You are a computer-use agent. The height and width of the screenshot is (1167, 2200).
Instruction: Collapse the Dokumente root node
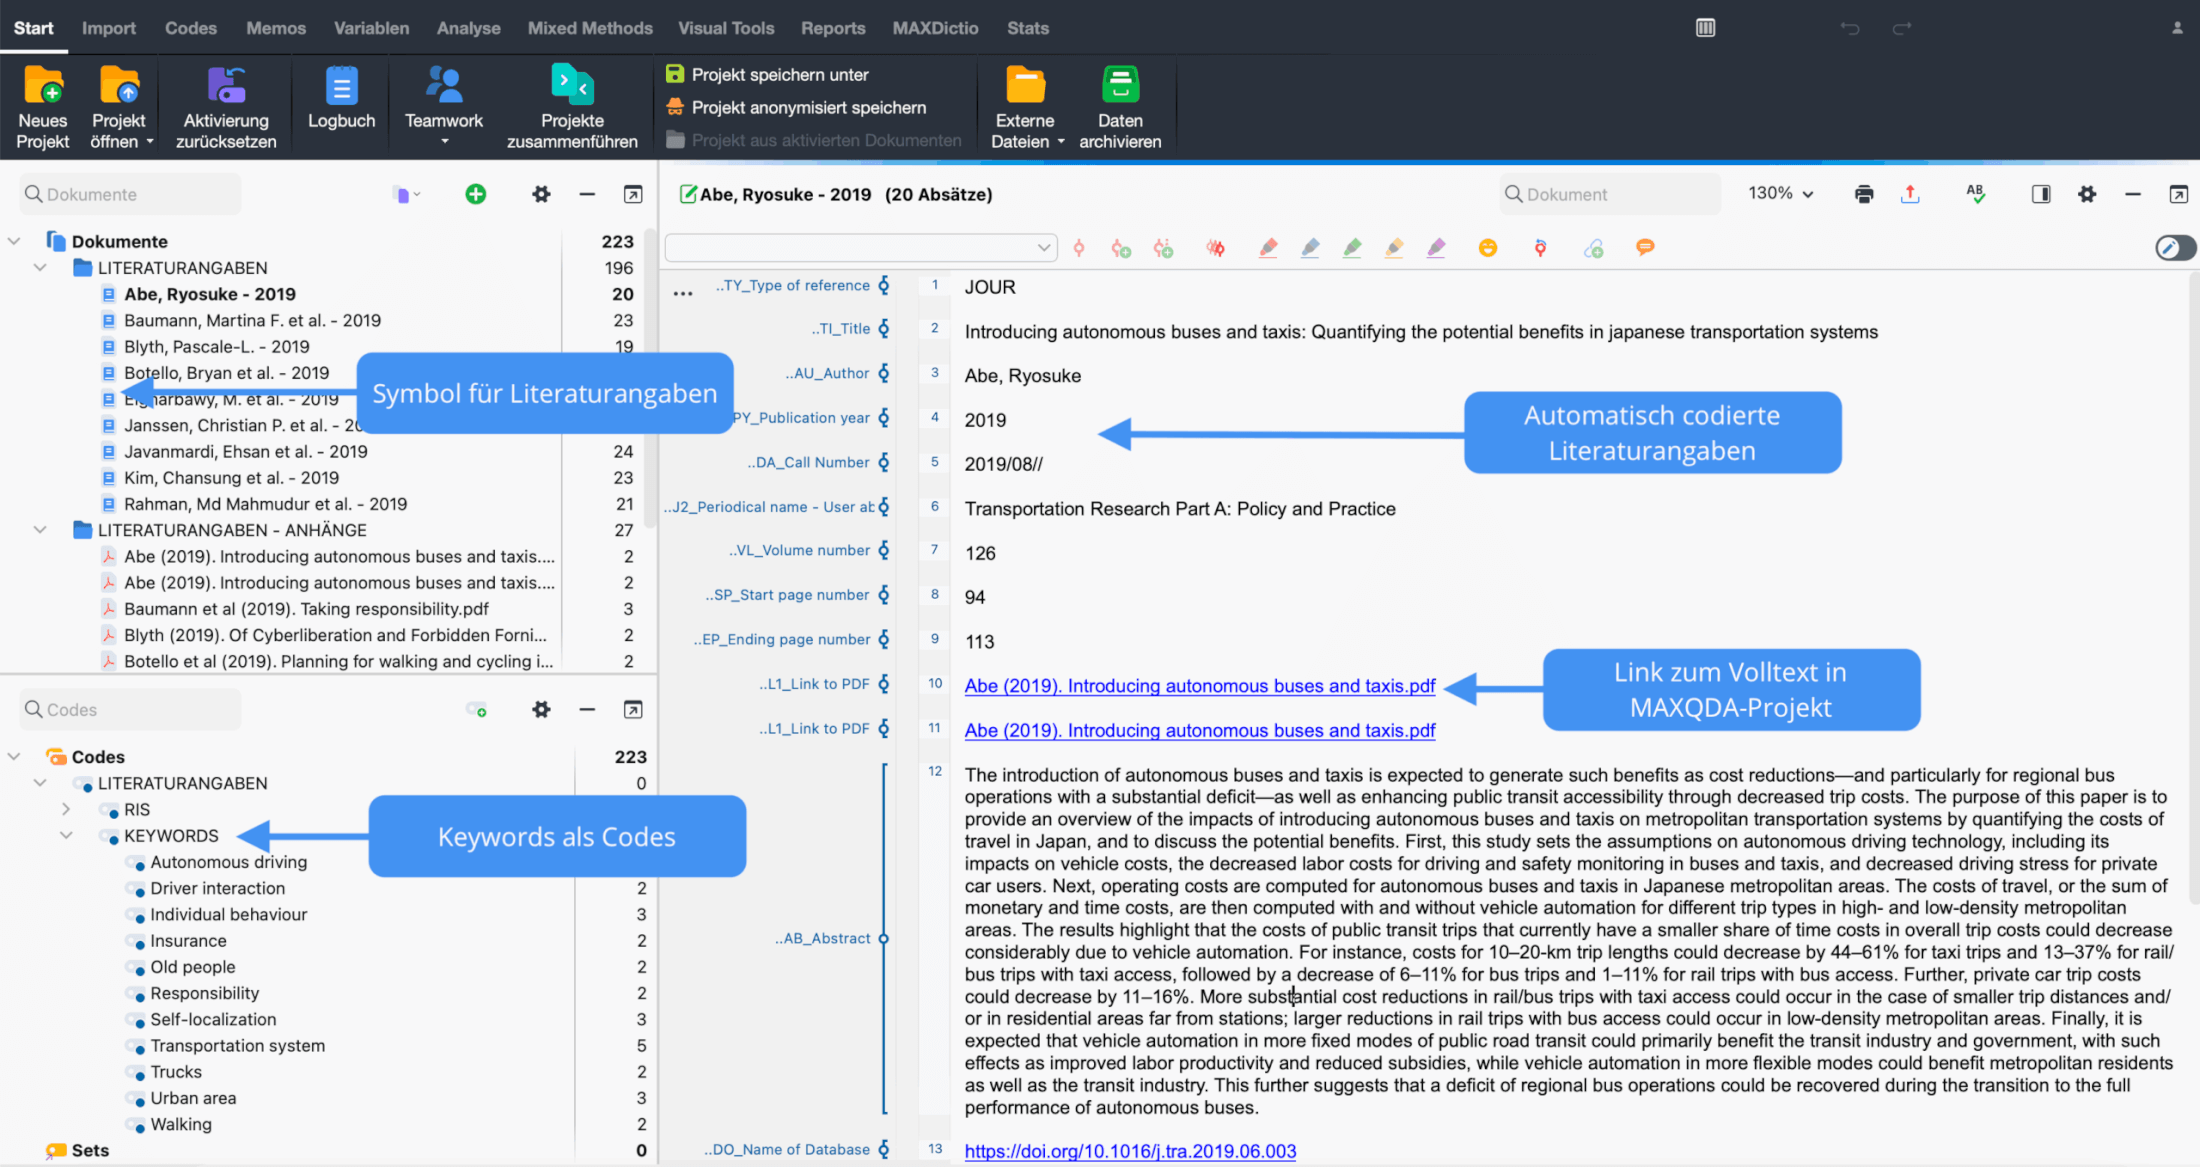pos(14,241)
